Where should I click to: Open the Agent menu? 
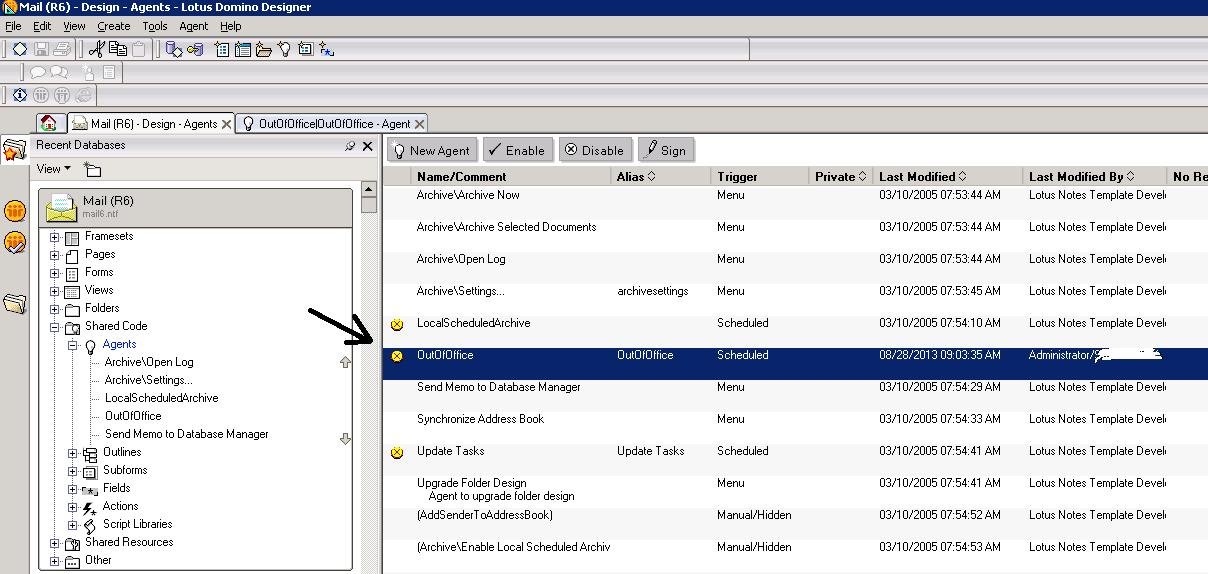193,26
